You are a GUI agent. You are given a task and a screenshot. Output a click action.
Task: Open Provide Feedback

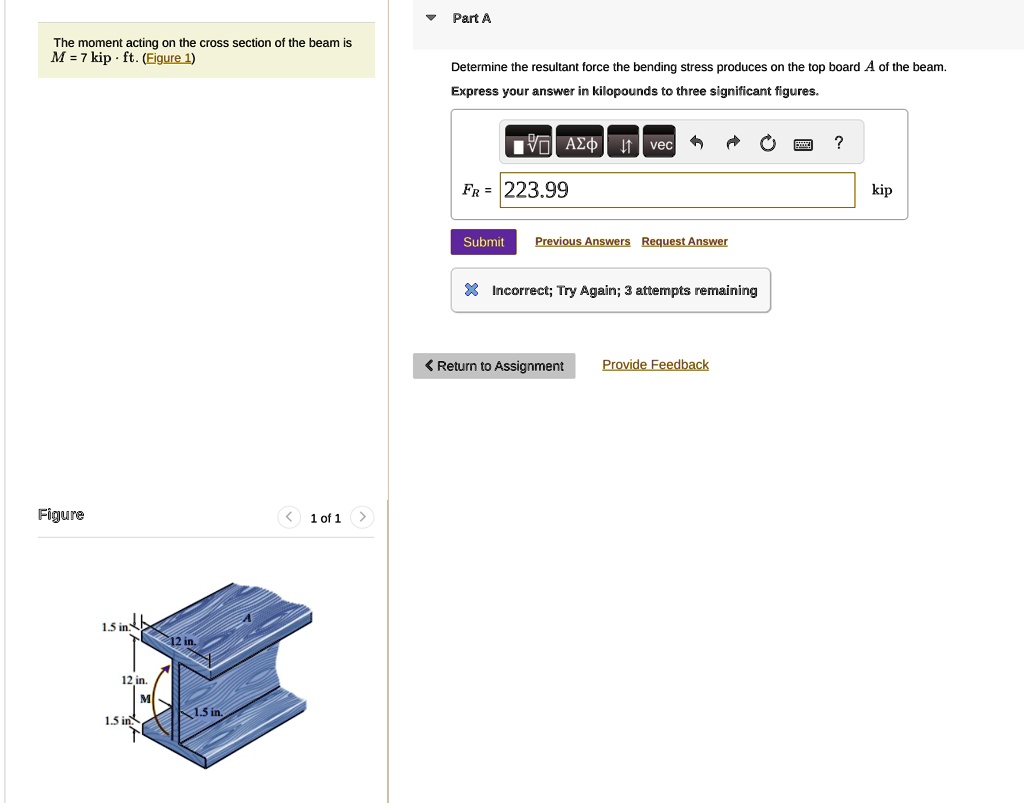coord(655,364)
